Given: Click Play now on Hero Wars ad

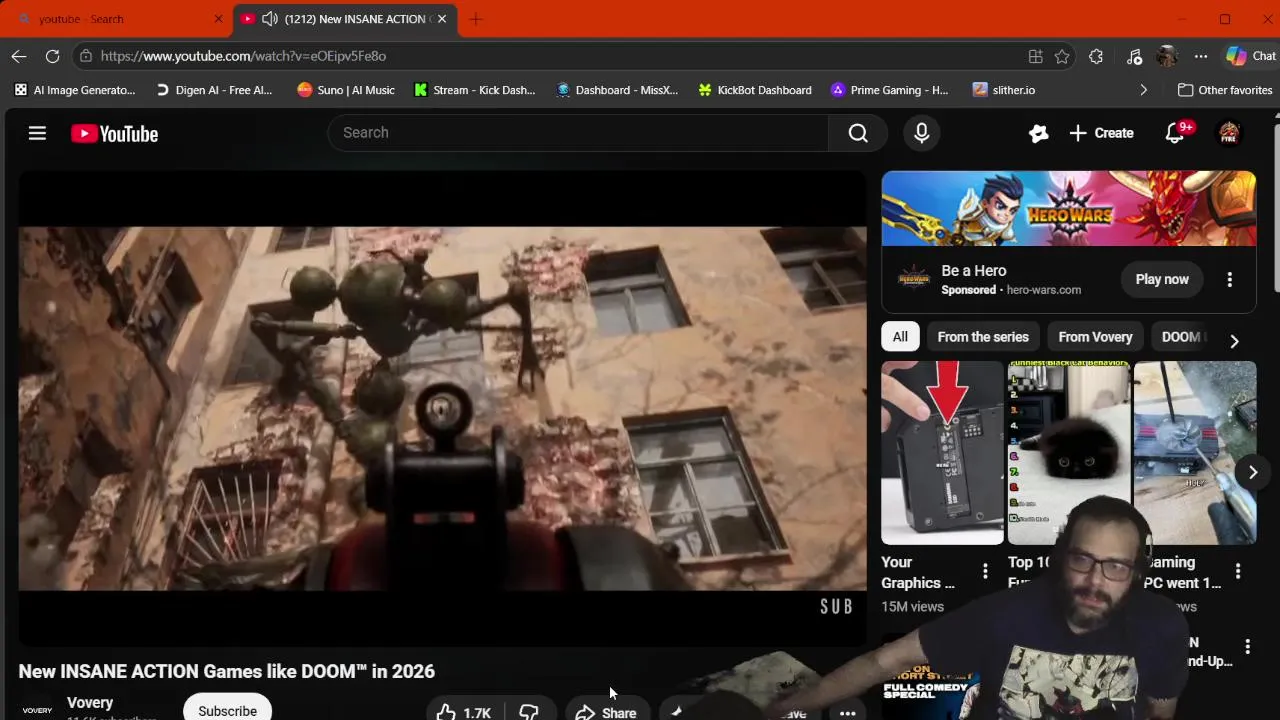Looking at the screenshot, I should [x=1162, y=280].
